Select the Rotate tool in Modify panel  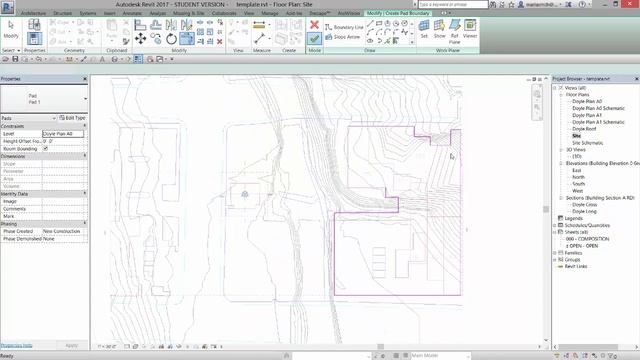pyautogui.click(x=171, y=39)
